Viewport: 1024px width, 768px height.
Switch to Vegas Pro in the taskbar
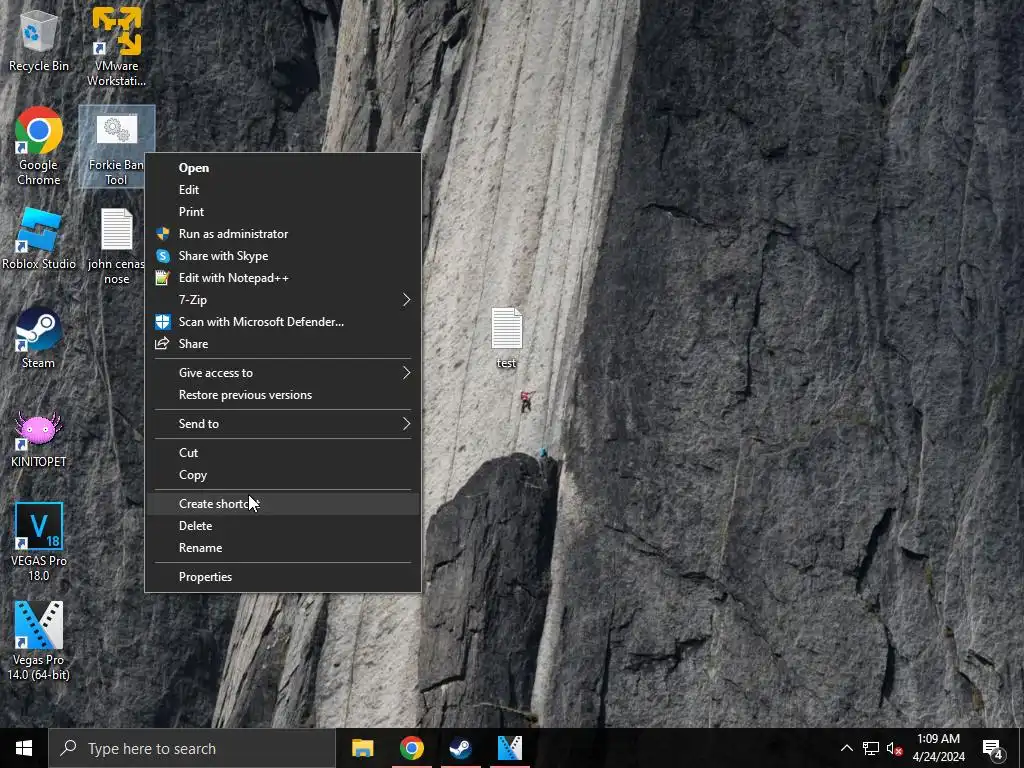point(509,748)
